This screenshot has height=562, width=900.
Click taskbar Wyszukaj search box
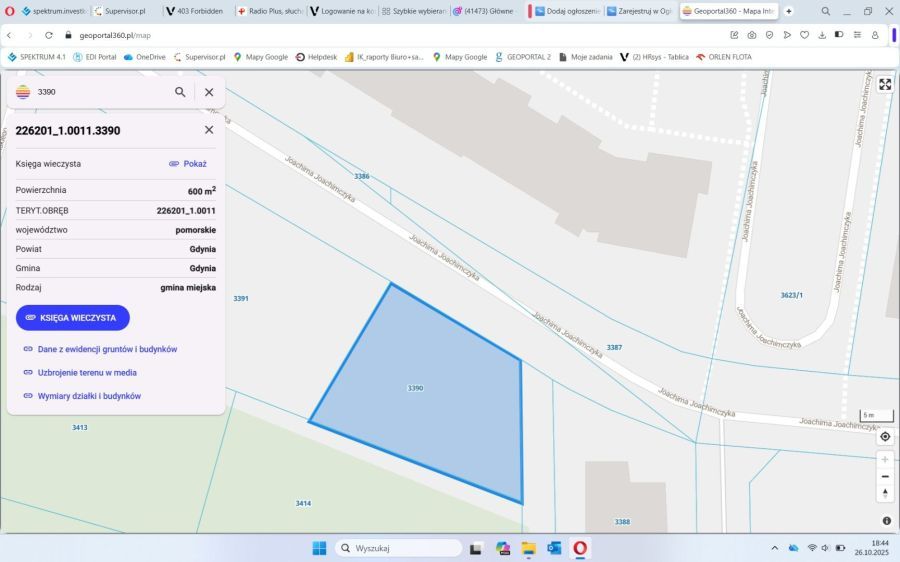coord(398,548)
